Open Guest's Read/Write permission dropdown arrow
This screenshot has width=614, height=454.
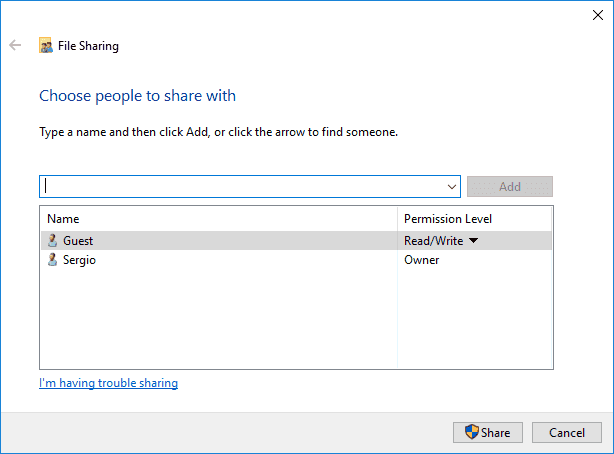point(474,241)
